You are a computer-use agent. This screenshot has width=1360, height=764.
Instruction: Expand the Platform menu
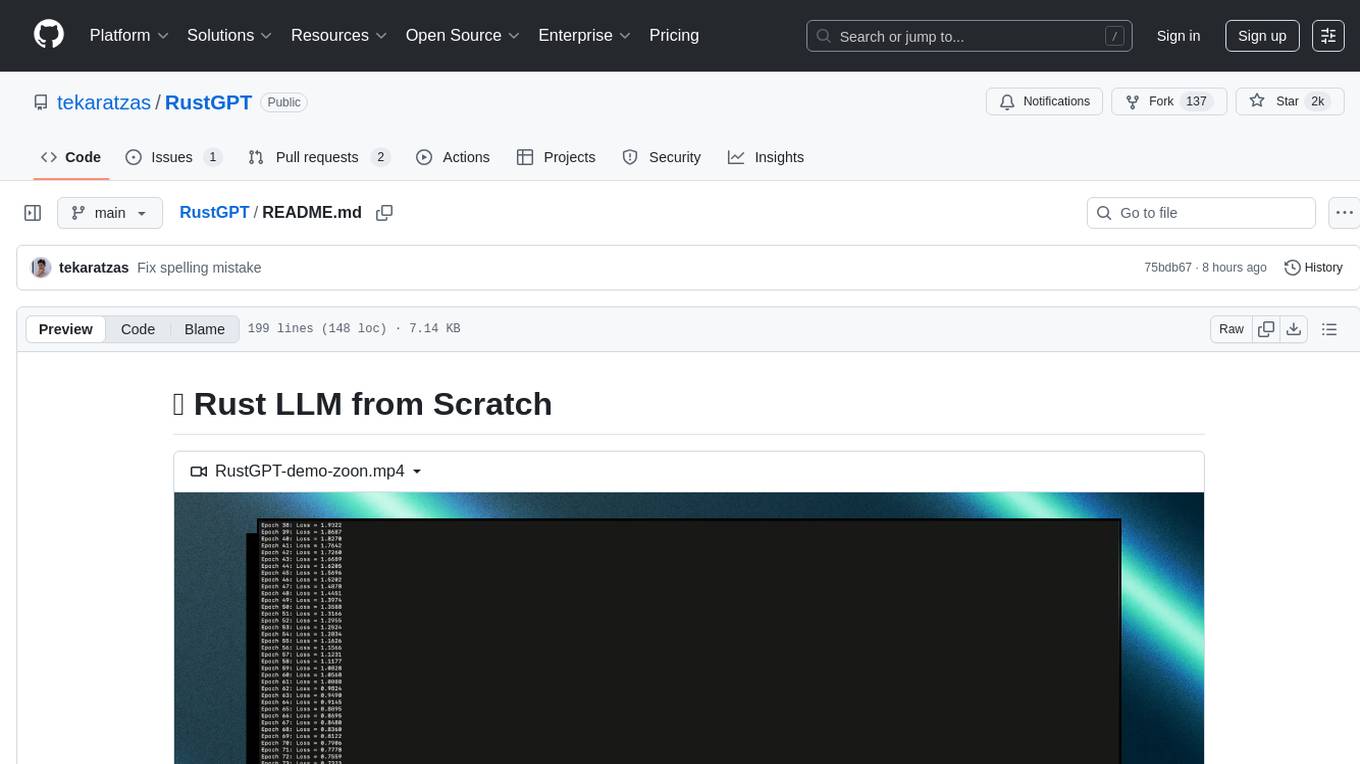(x=129, y=35)
